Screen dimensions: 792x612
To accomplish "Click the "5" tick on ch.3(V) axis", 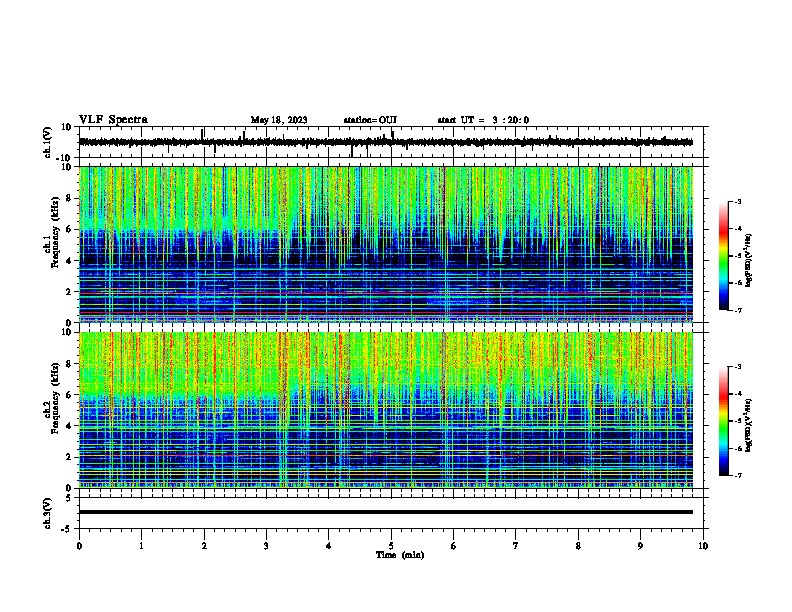I will coord(69,498).
